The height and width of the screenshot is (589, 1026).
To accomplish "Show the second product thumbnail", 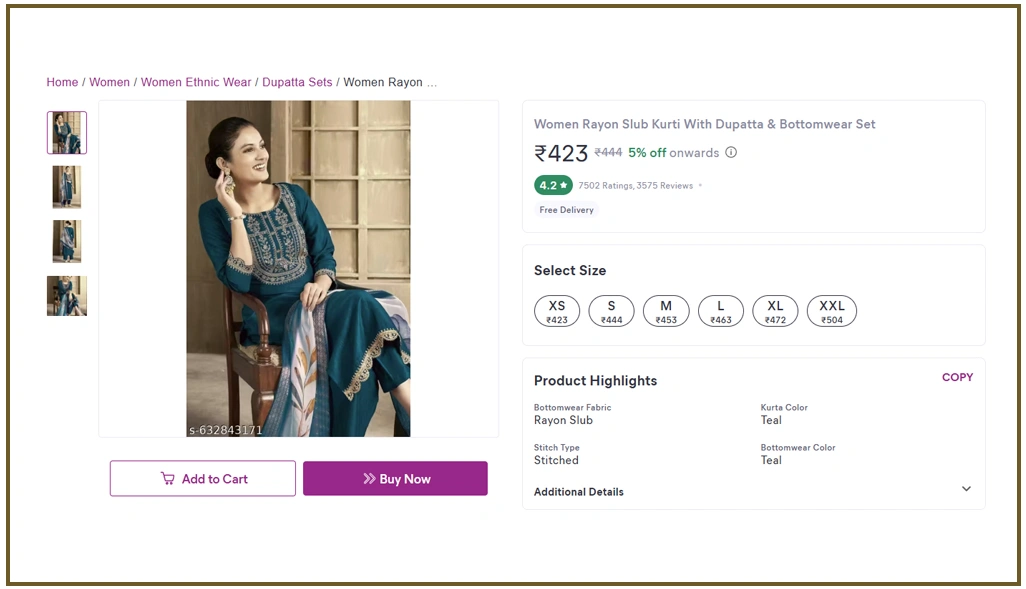I will [67, 187].
